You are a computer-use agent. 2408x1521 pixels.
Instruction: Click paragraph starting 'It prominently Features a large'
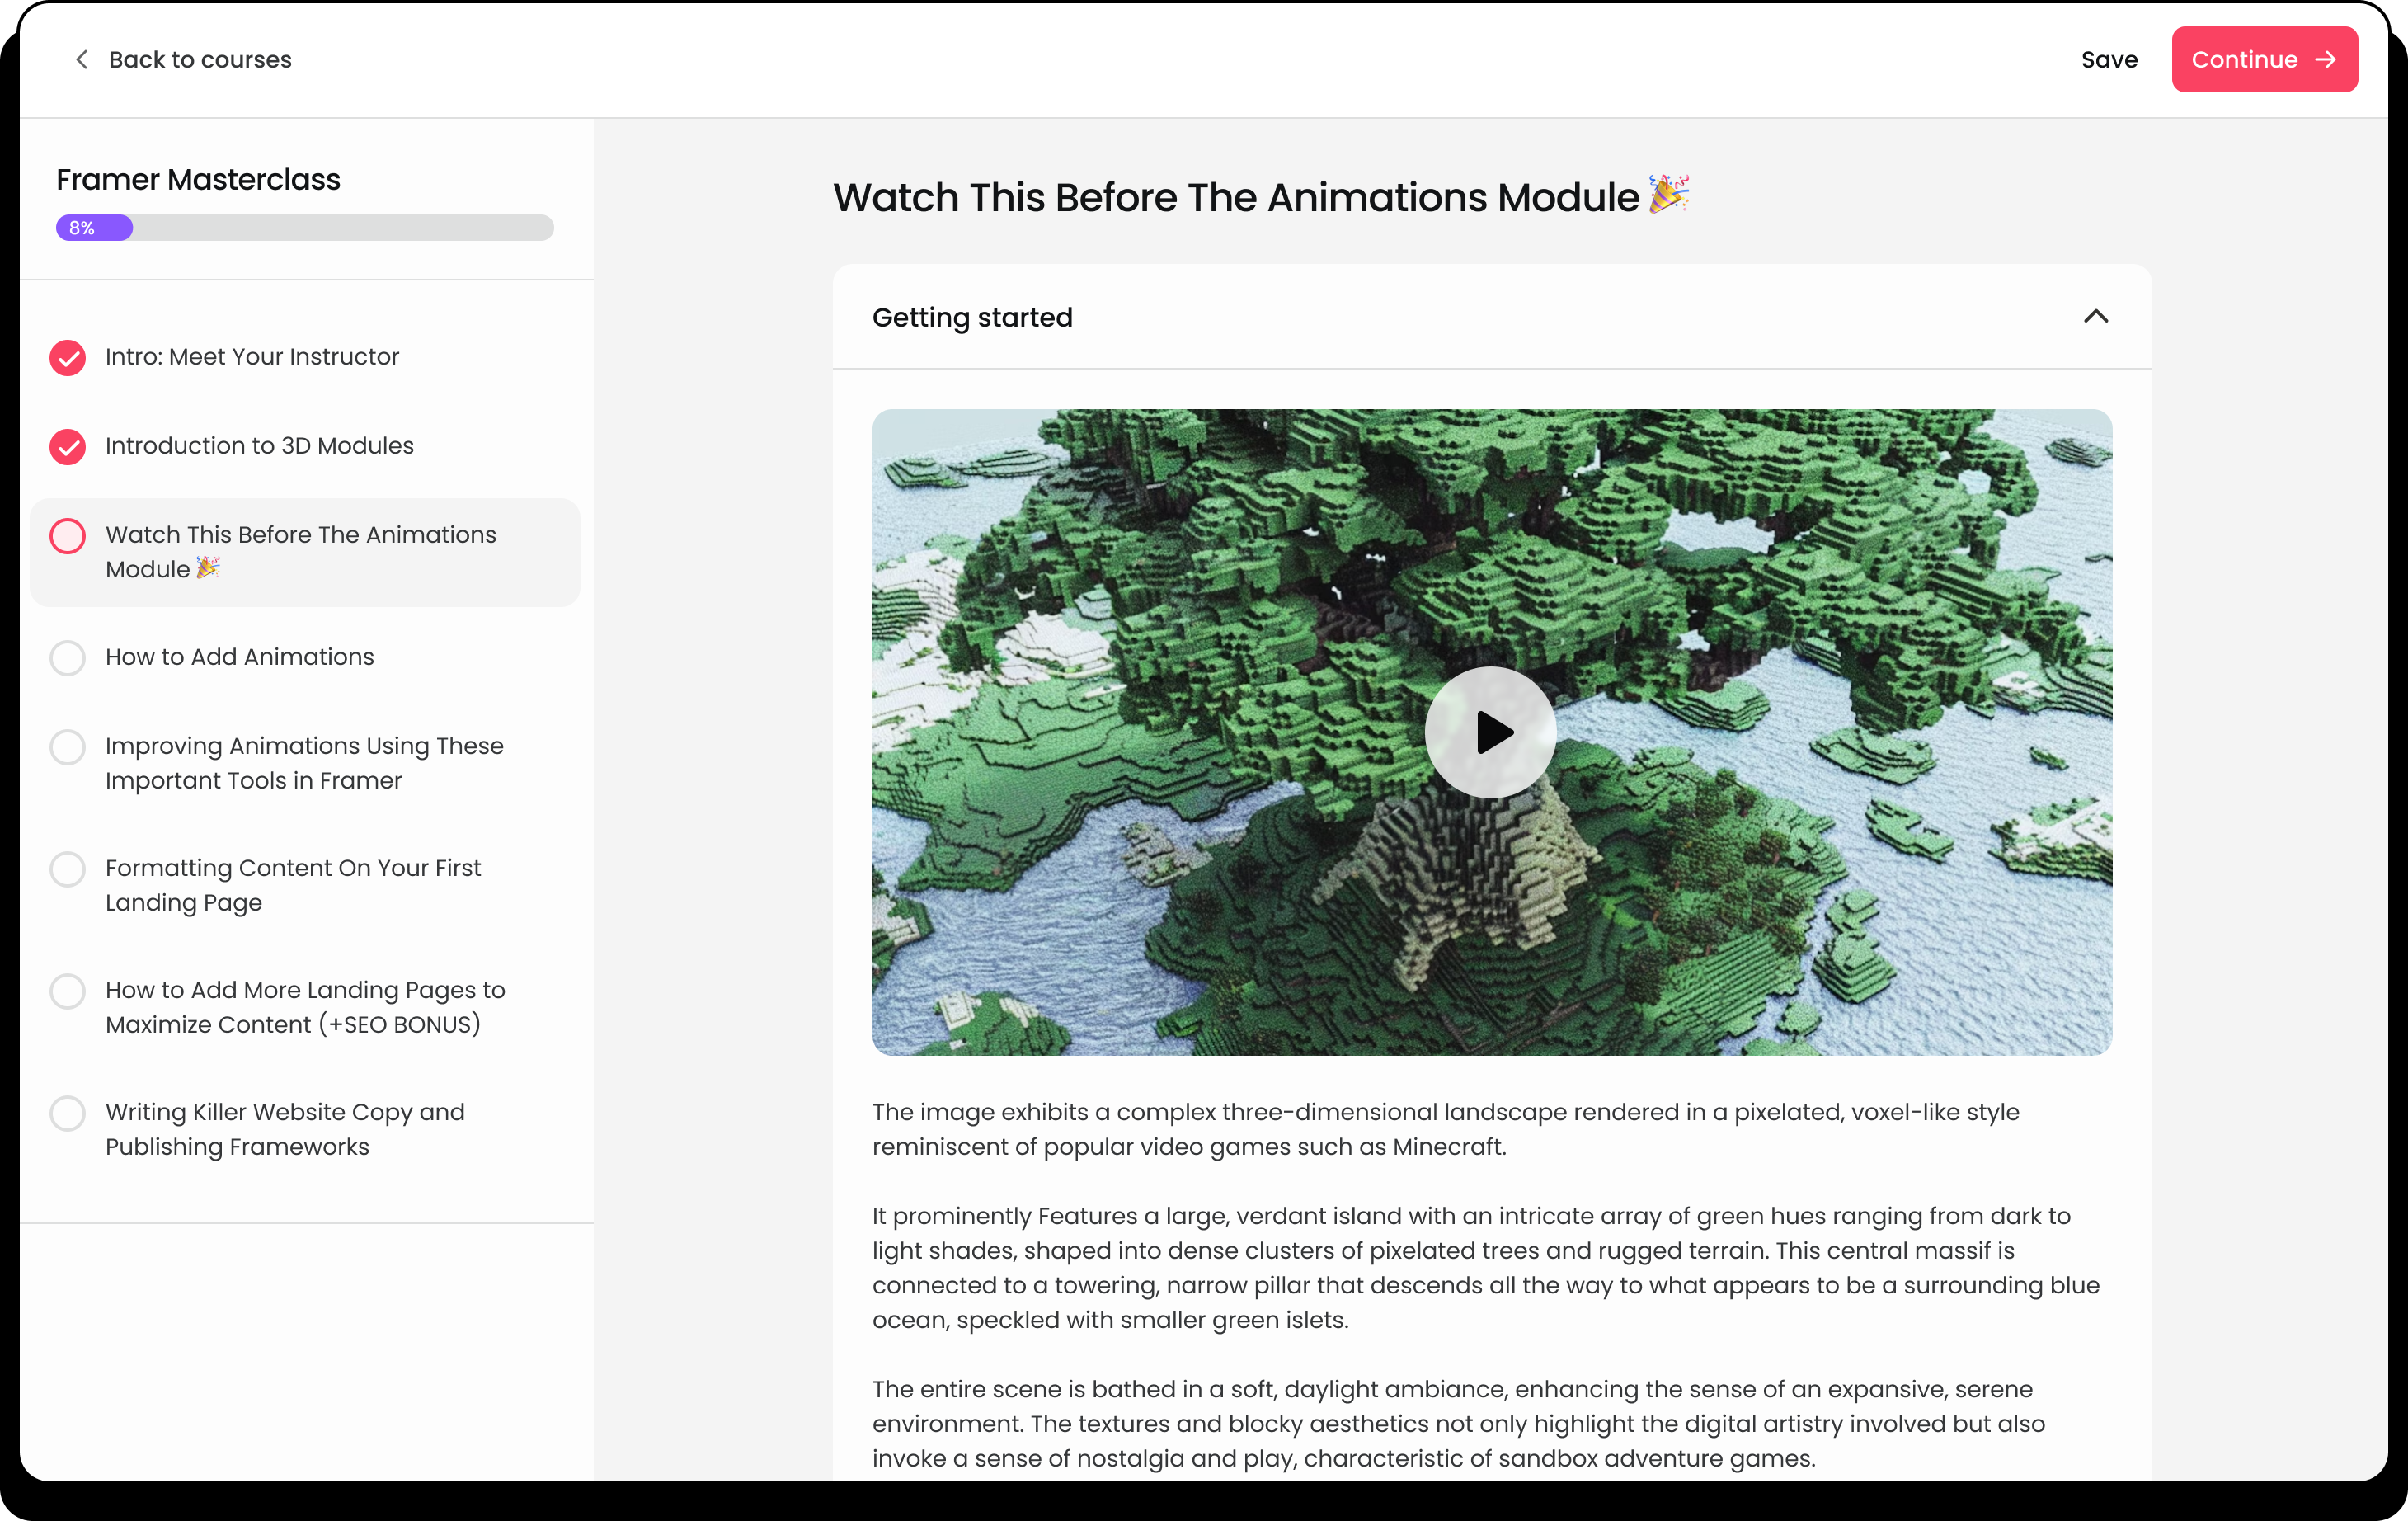[1486, 1268]
